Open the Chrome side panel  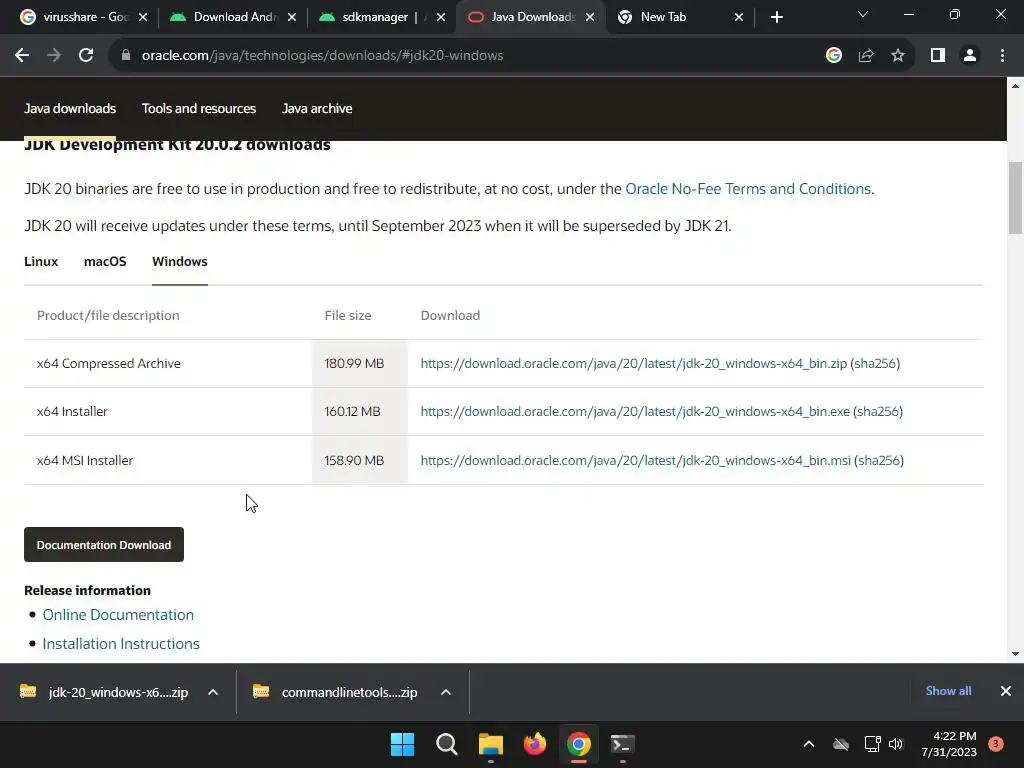click(x=938, y=56)
